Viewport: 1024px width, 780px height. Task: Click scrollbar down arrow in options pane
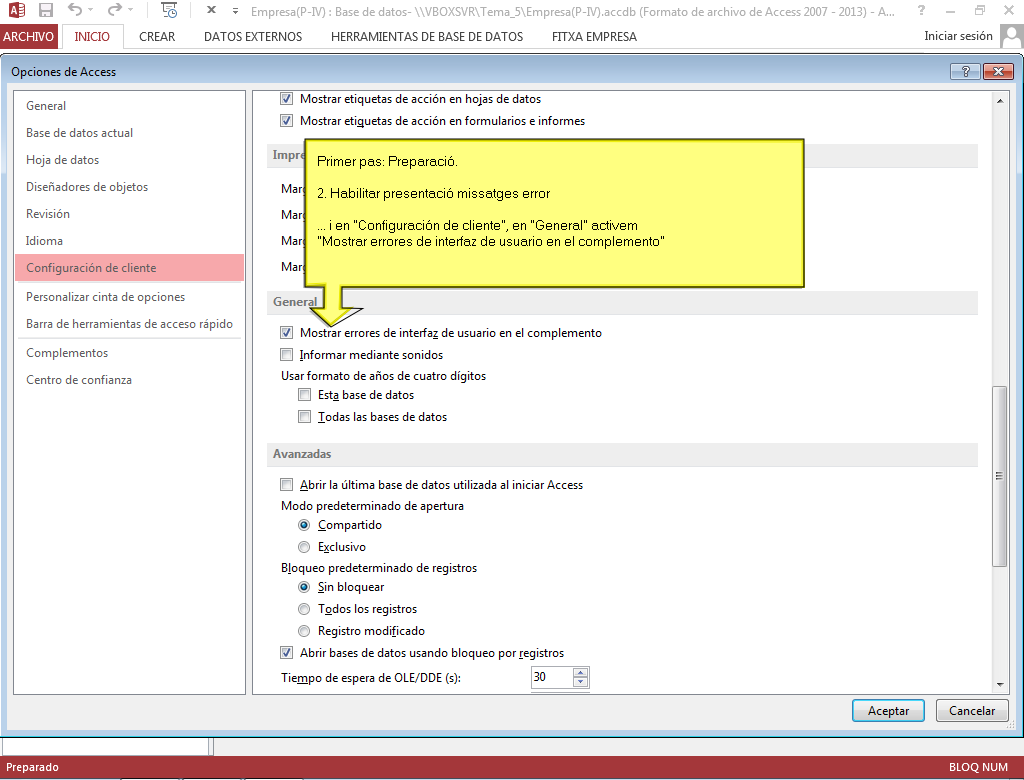[x=999, y=685]
